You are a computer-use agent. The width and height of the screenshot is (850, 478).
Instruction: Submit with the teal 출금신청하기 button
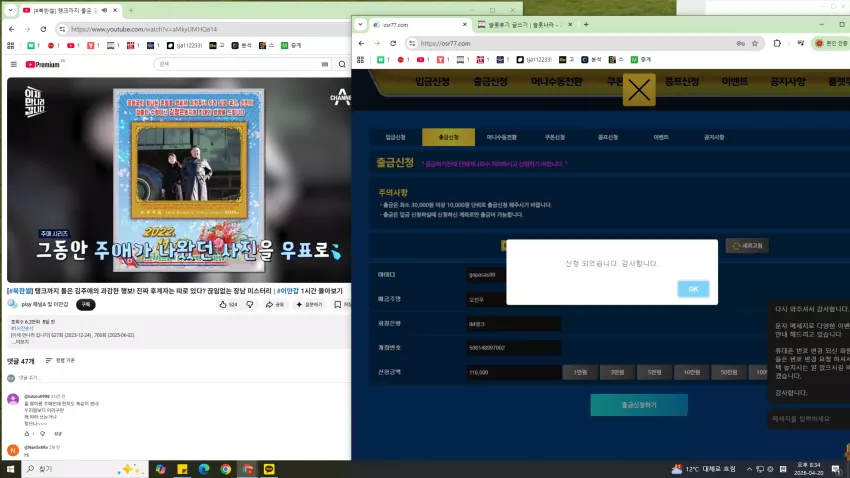pyautogui.click(x=639, y=405)
